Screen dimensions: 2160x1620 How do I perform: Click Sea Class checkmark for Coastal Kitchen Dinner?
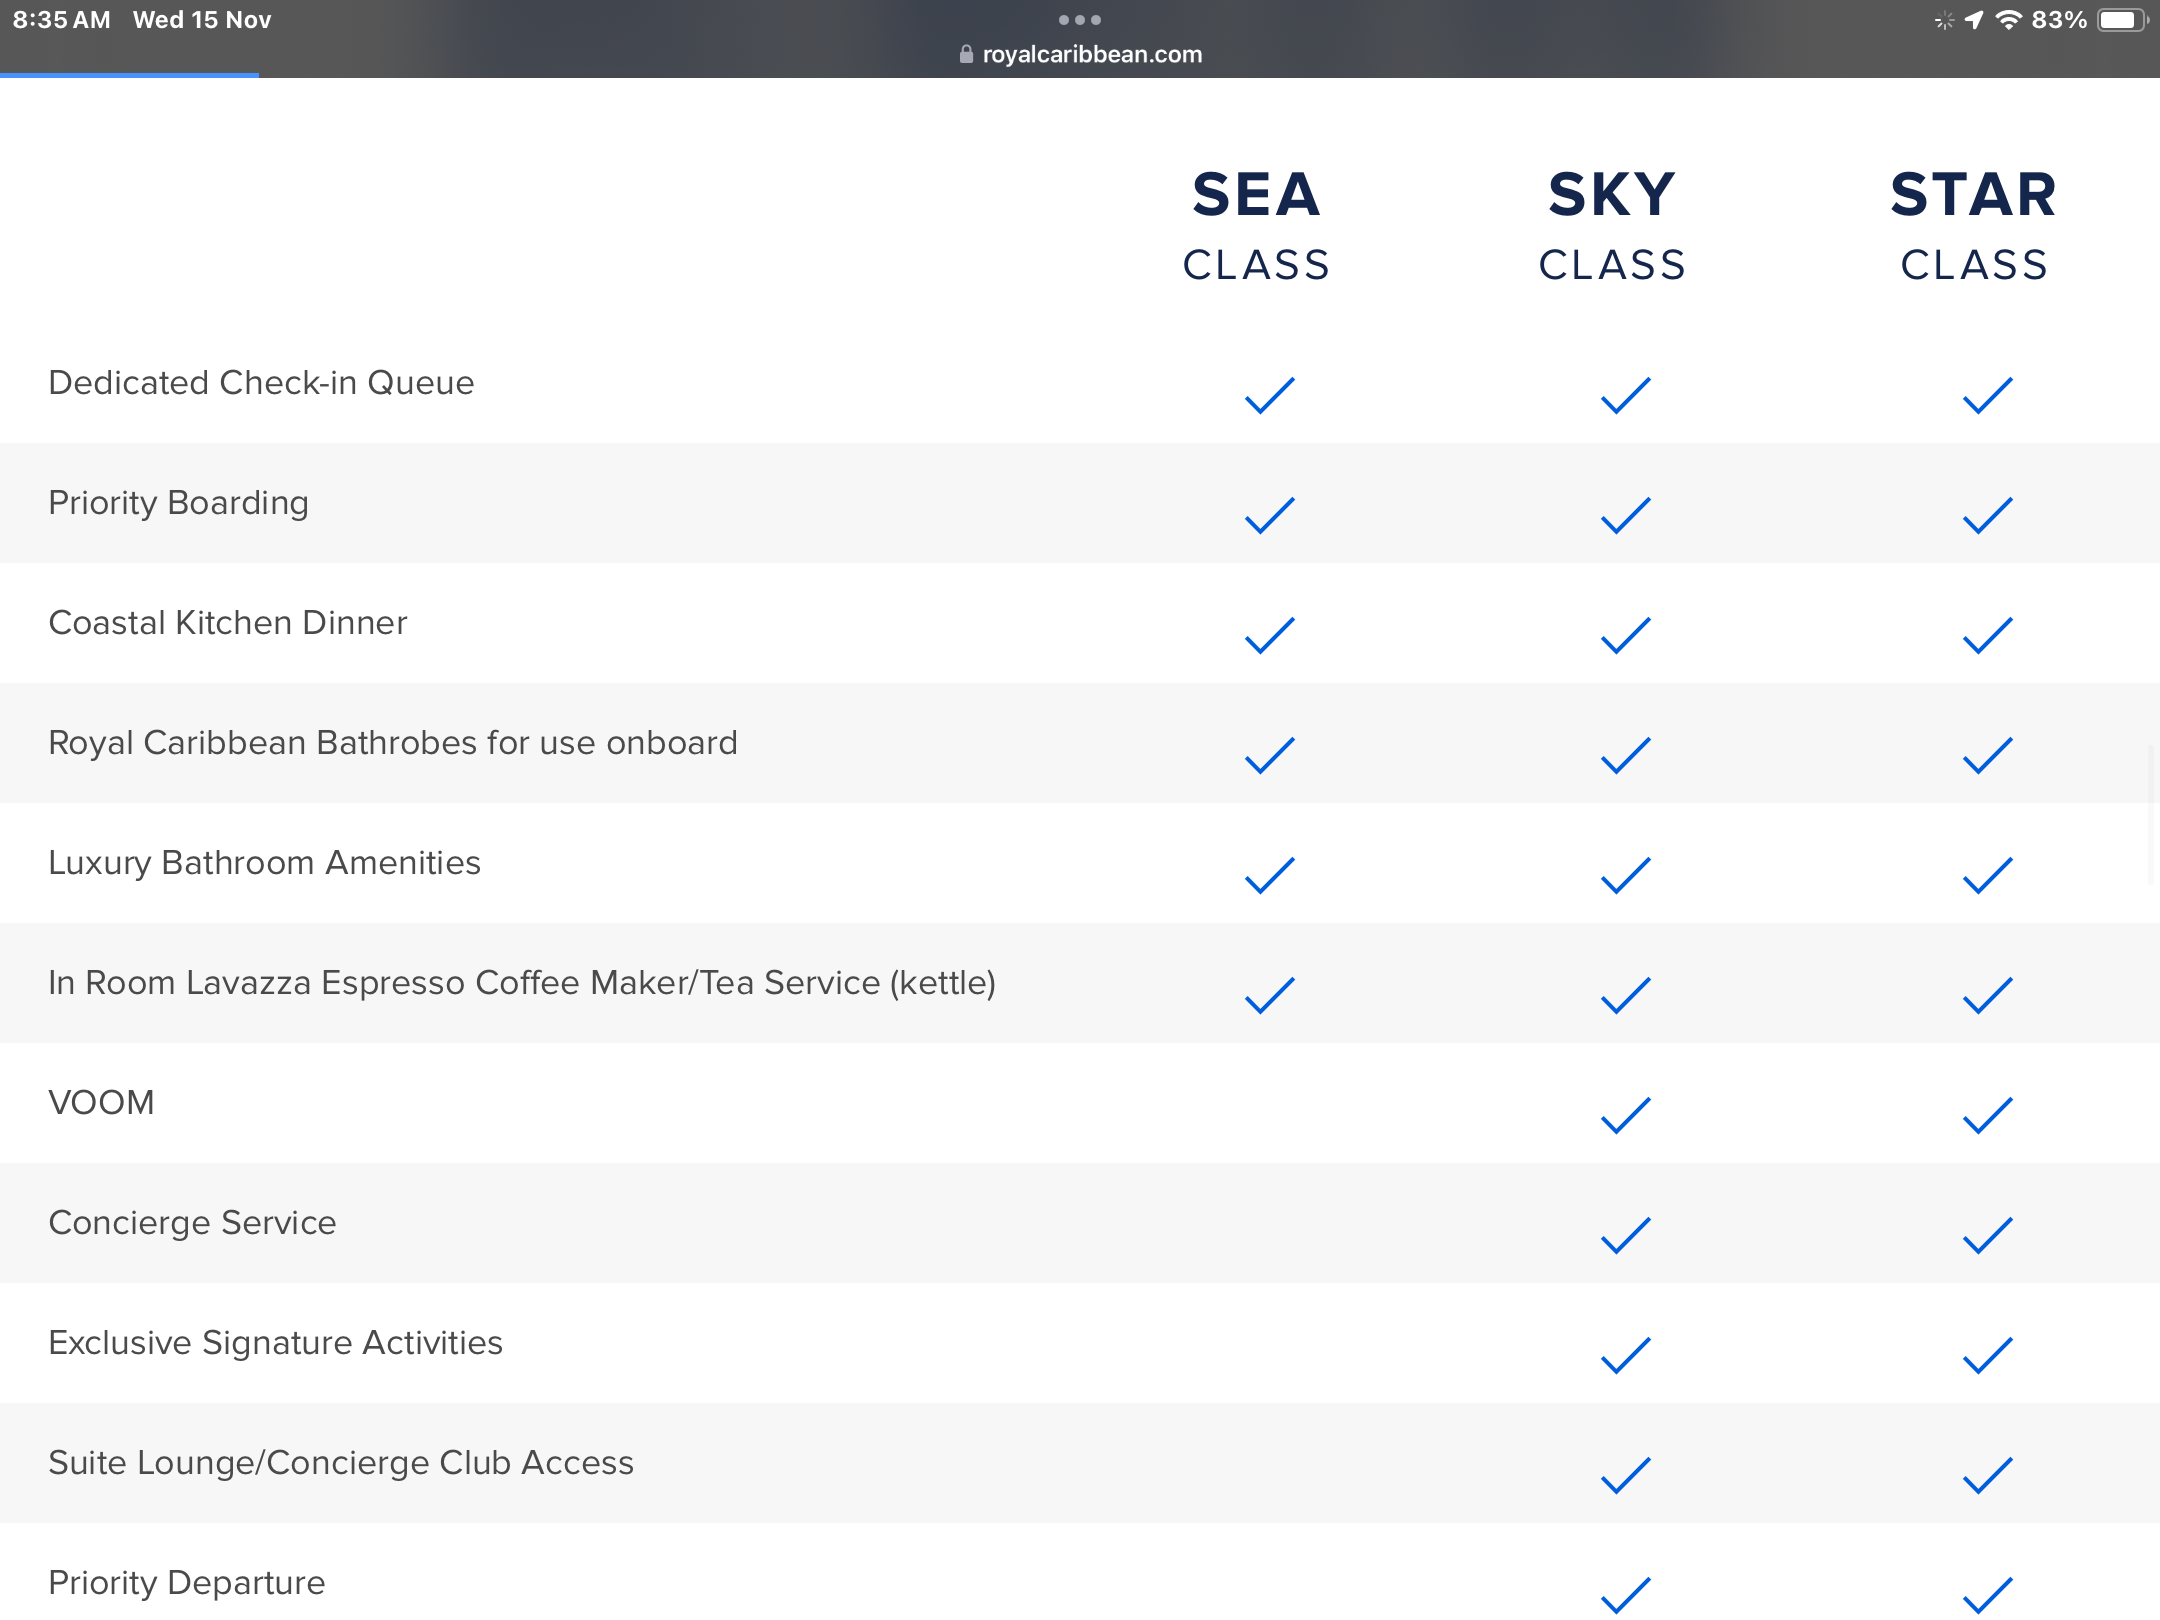click(1270, 635)
